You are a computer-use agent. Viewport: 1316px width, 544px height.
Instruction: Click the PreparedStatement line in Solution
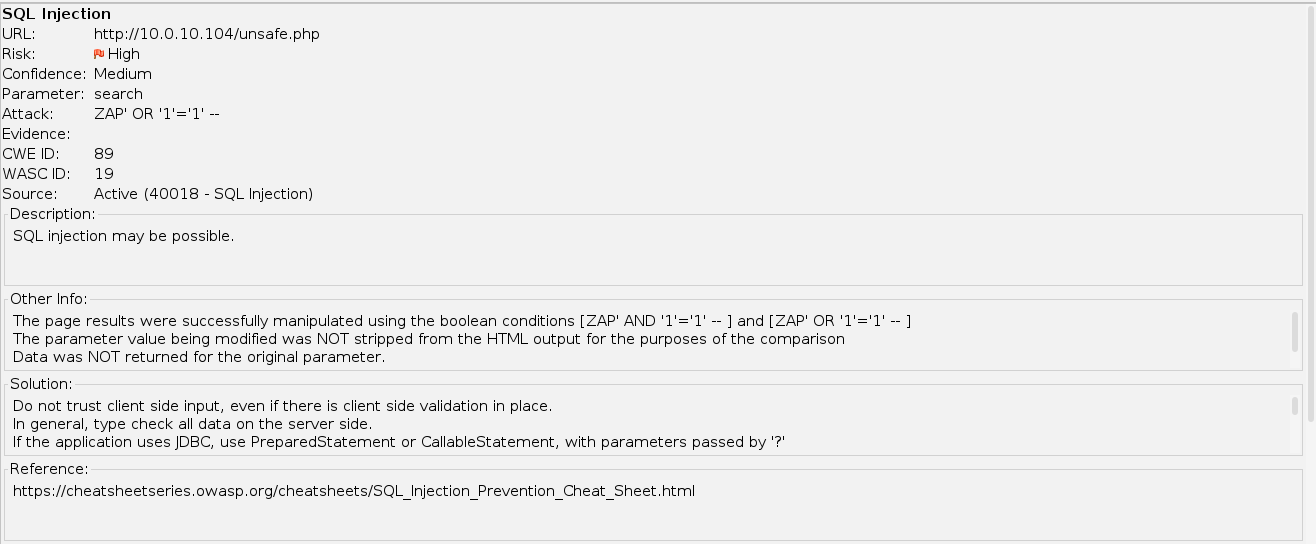(398, 442)
